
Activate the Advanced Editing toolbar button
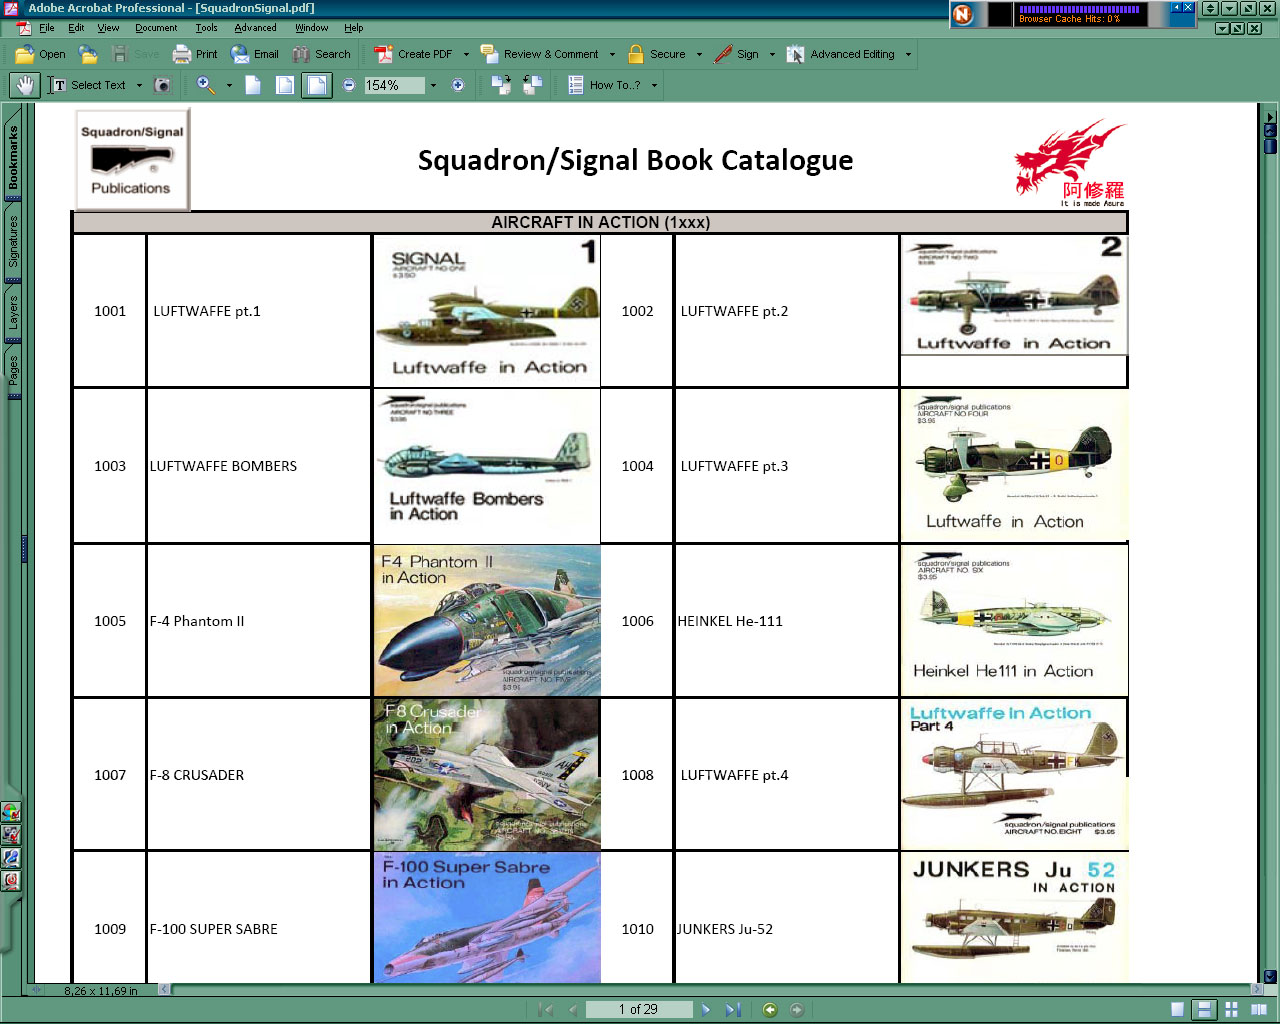841,54
